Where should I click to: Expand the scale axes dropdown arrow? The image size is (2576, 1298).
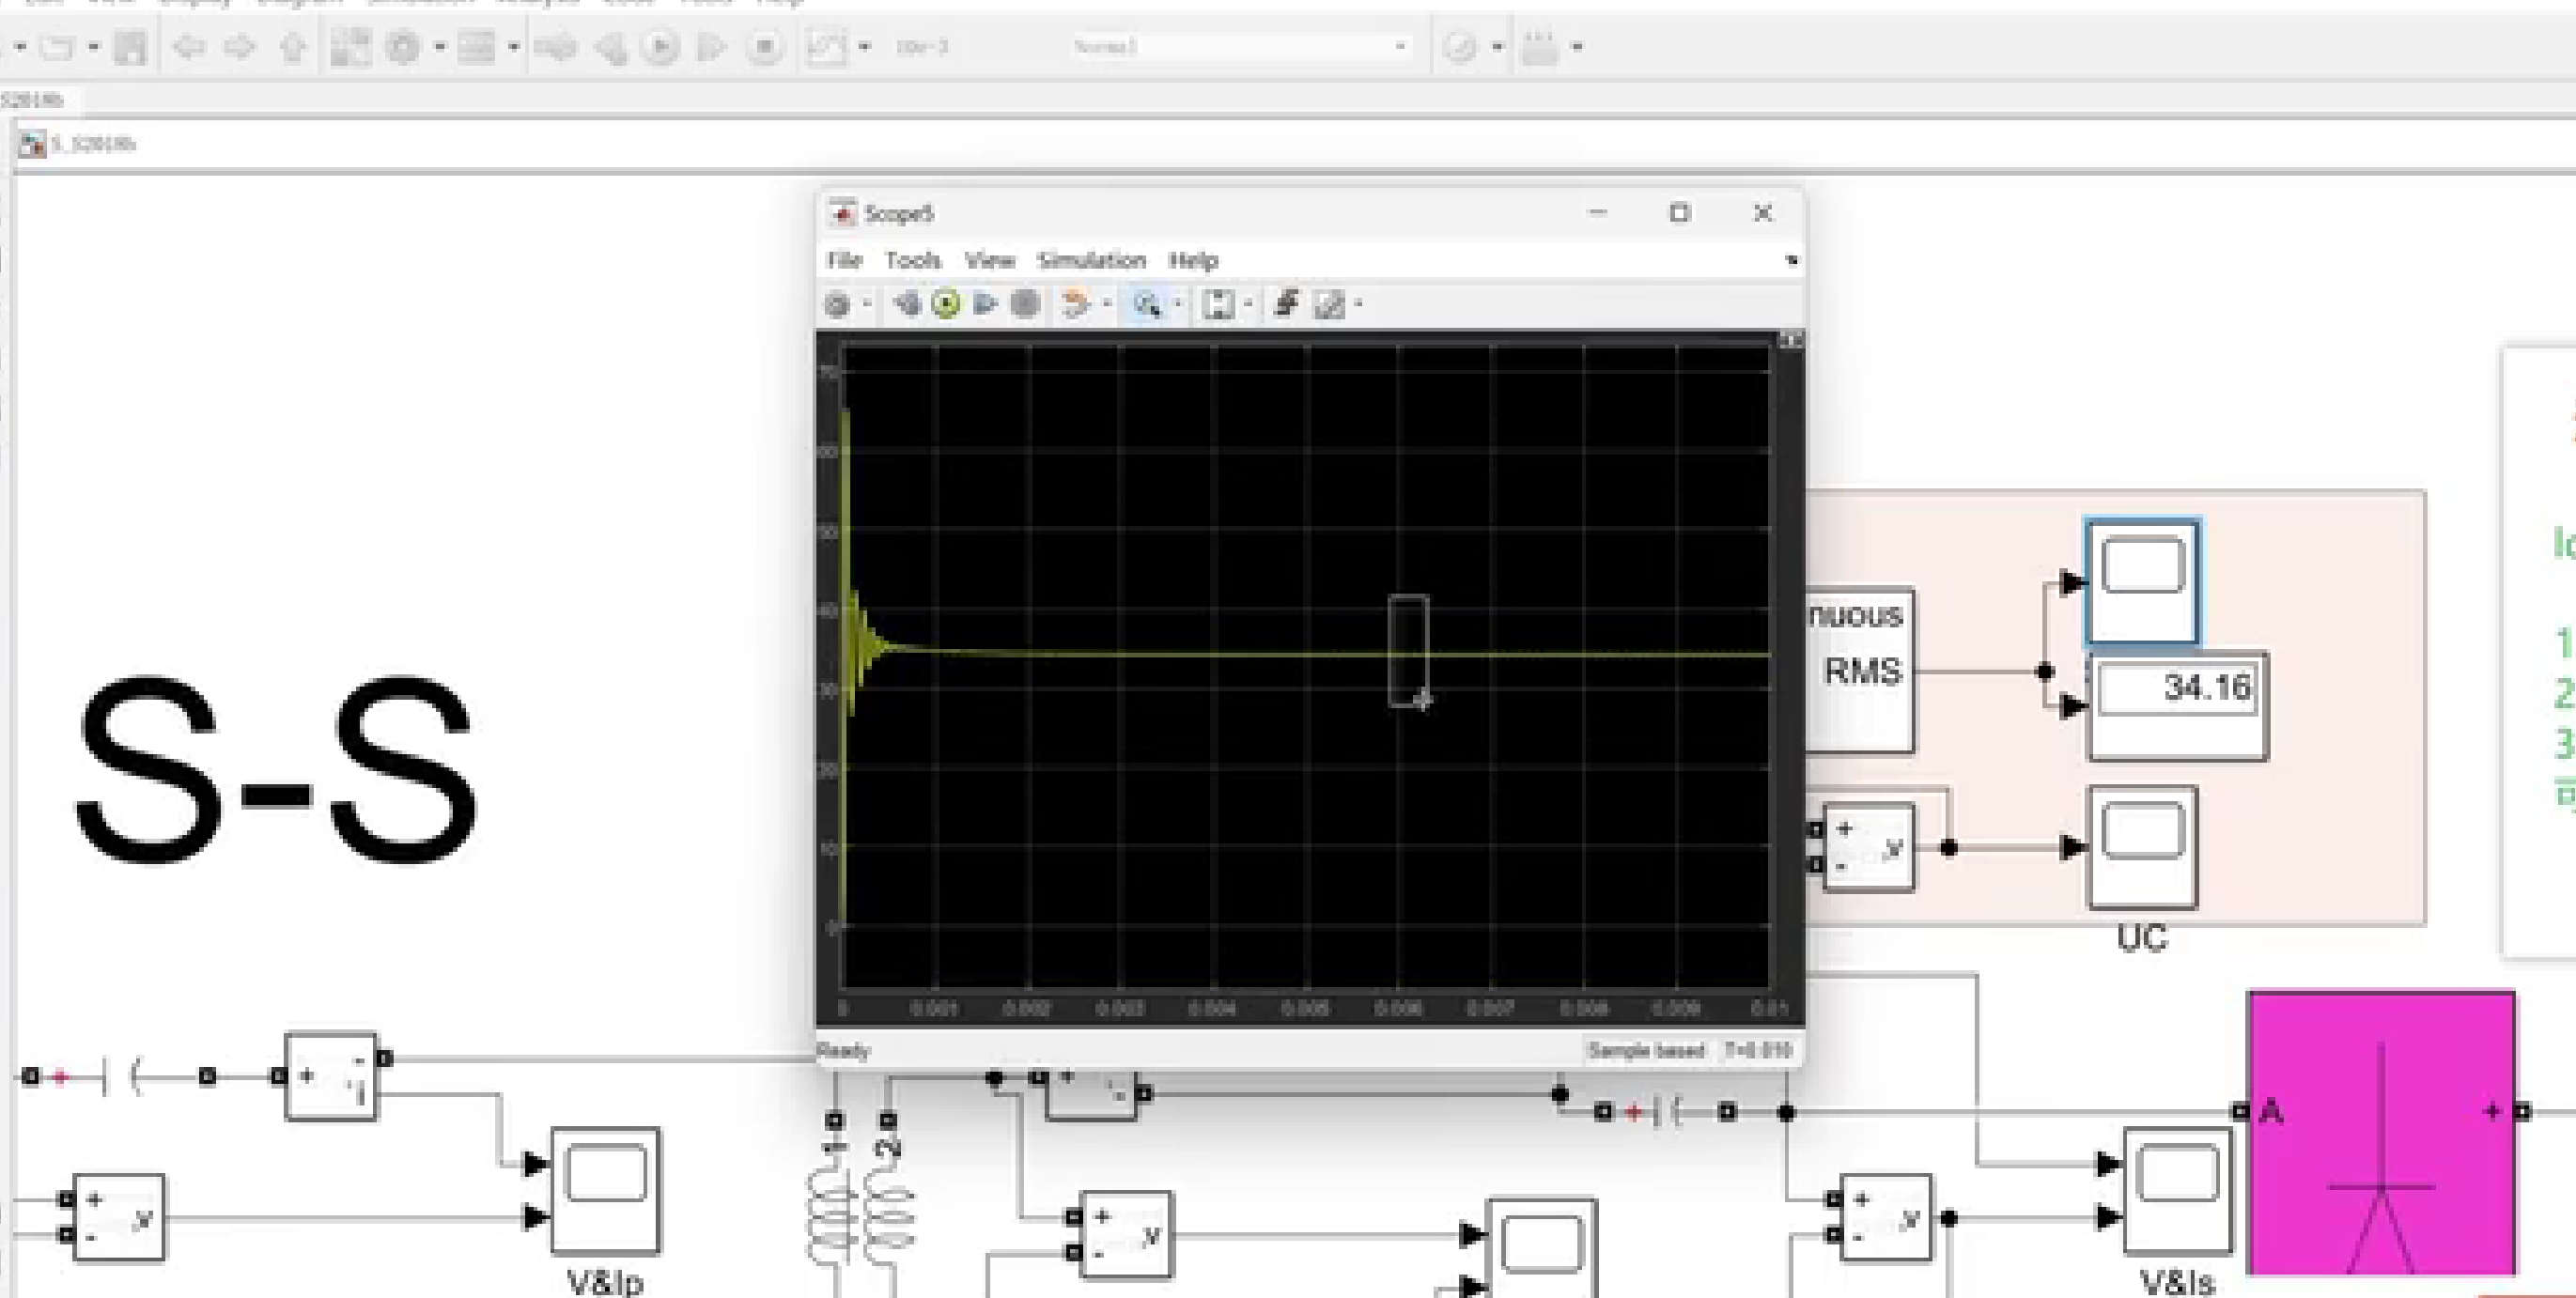(1248, 304)
